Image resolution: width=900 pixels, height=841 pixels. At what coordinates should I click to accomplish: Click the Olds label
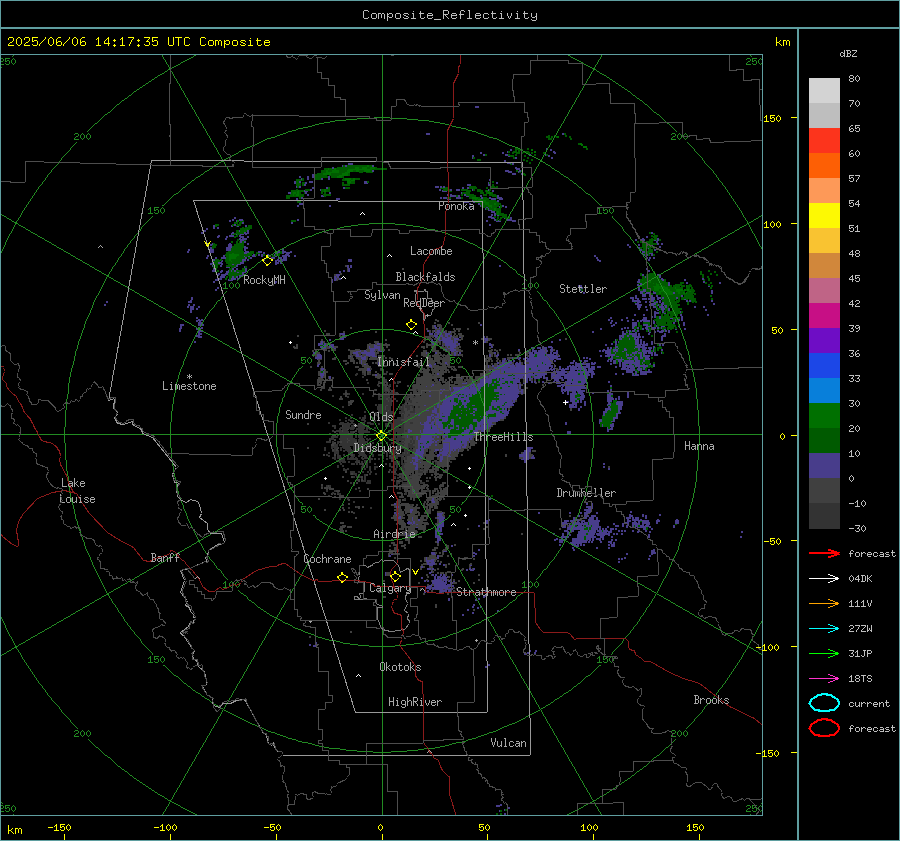(x=381, y=417)
